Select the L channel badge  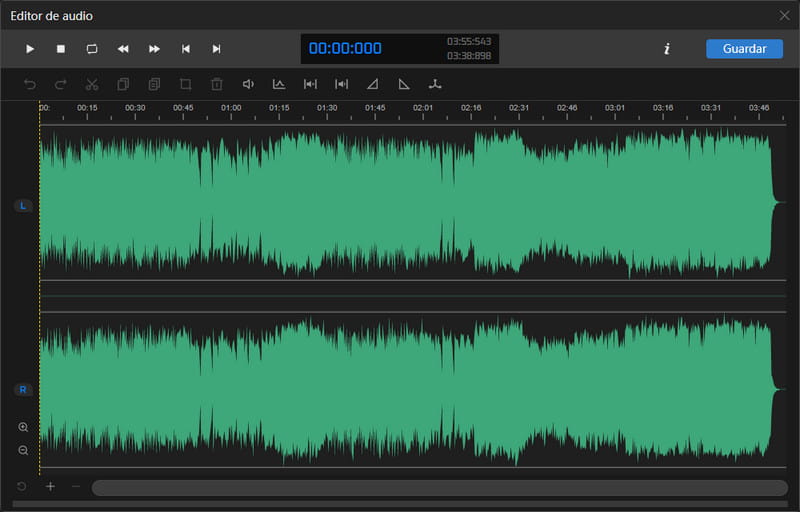click(22, 206)
